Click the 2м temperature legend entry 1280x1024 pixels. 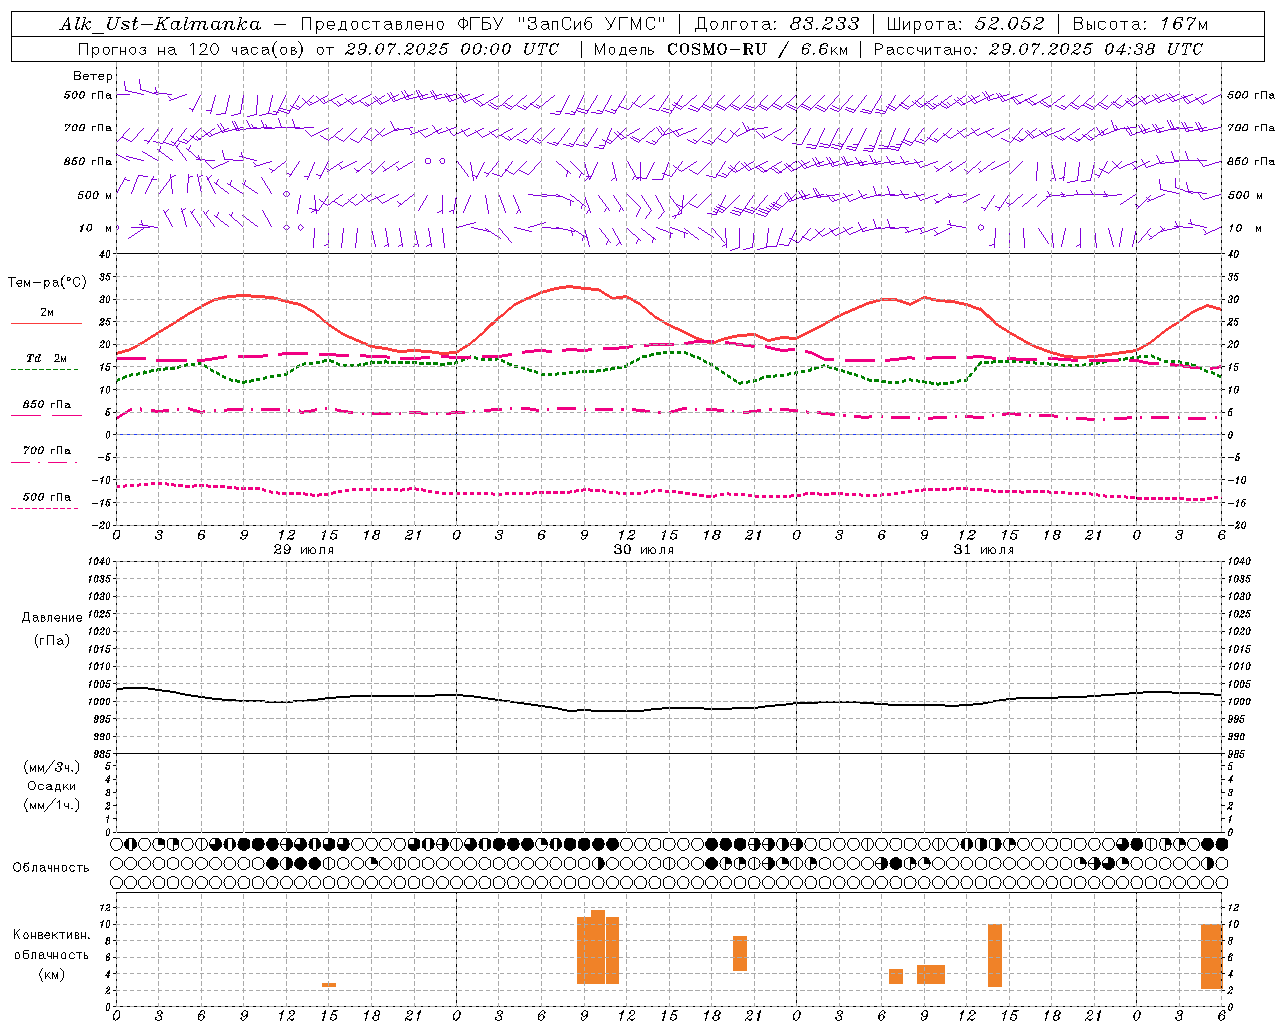click(x=47, y=312)
